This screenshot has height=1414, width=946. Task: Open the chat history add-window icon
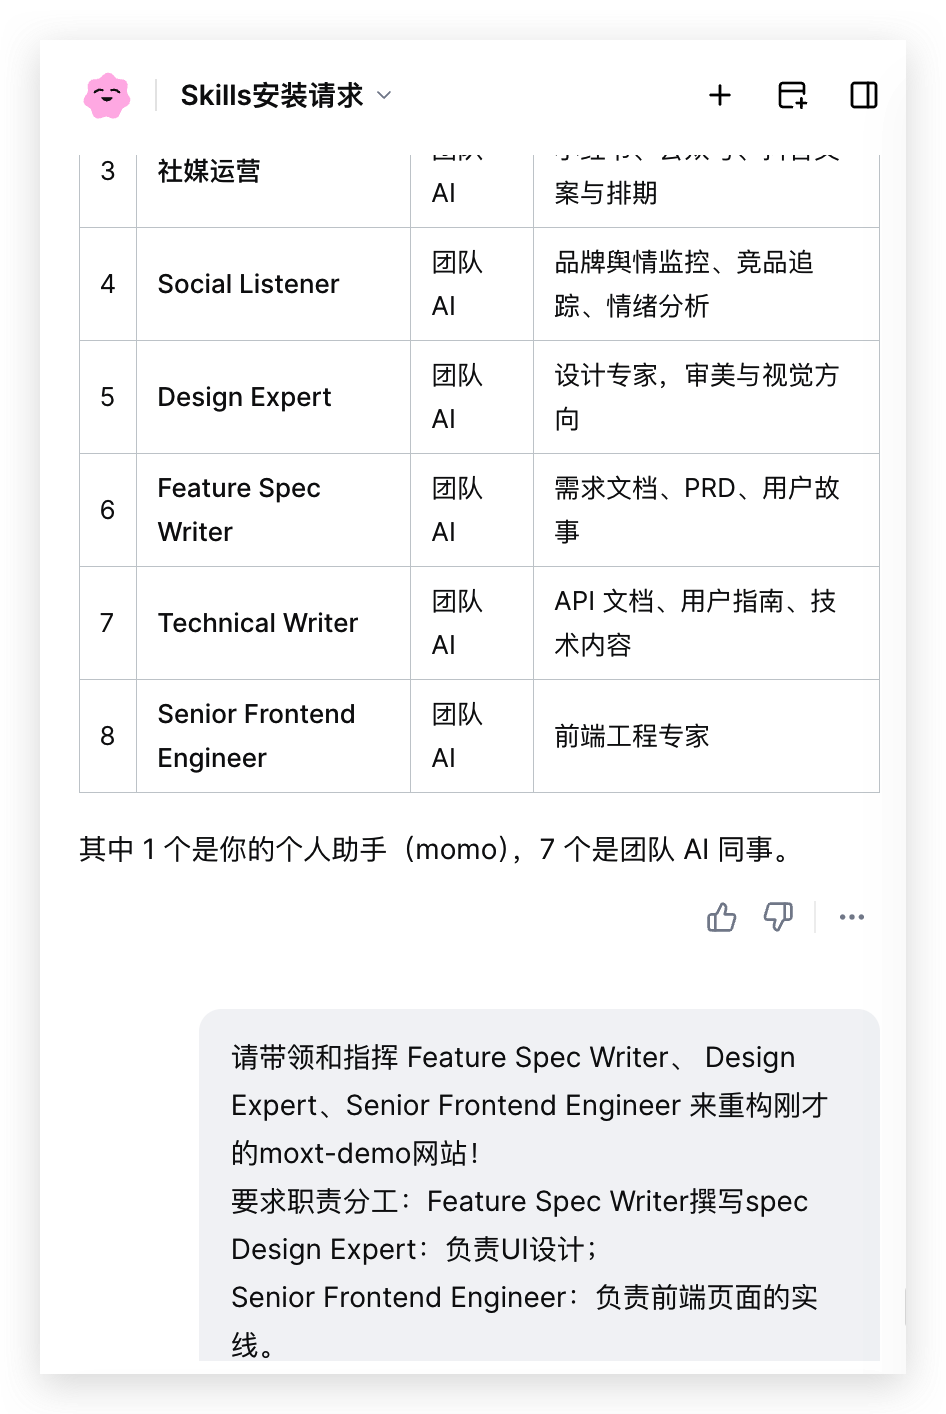792,95
